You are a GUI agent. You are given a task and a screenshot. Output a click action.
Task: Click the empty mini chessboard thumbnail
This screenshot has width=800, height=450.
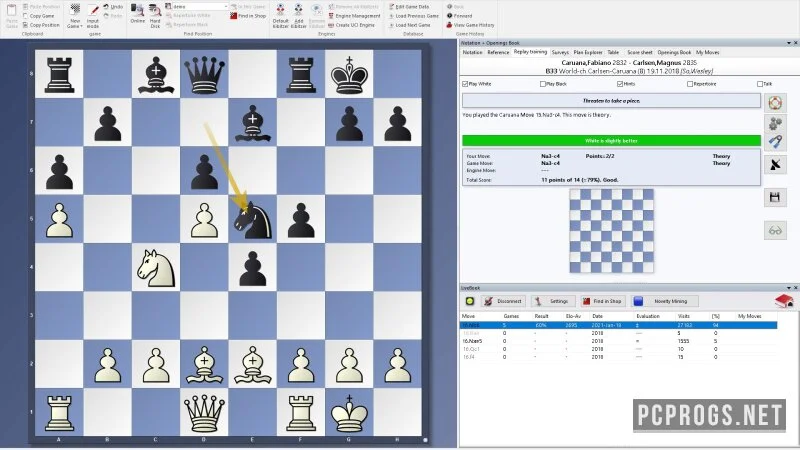point(611,231)
